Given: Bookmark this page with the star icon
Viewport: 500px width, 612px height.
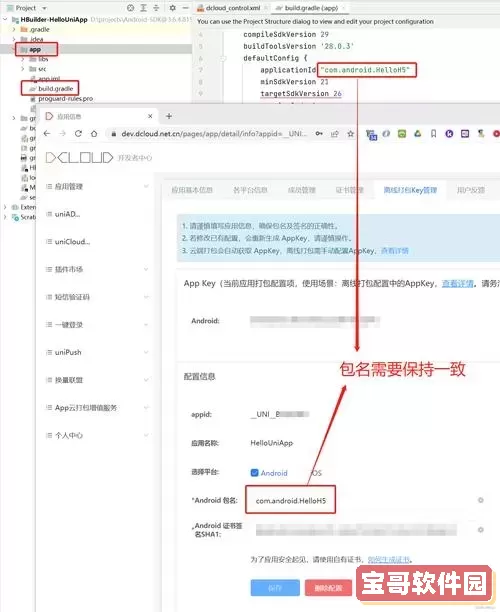Looking at the screenshot, I should (351, 134).
